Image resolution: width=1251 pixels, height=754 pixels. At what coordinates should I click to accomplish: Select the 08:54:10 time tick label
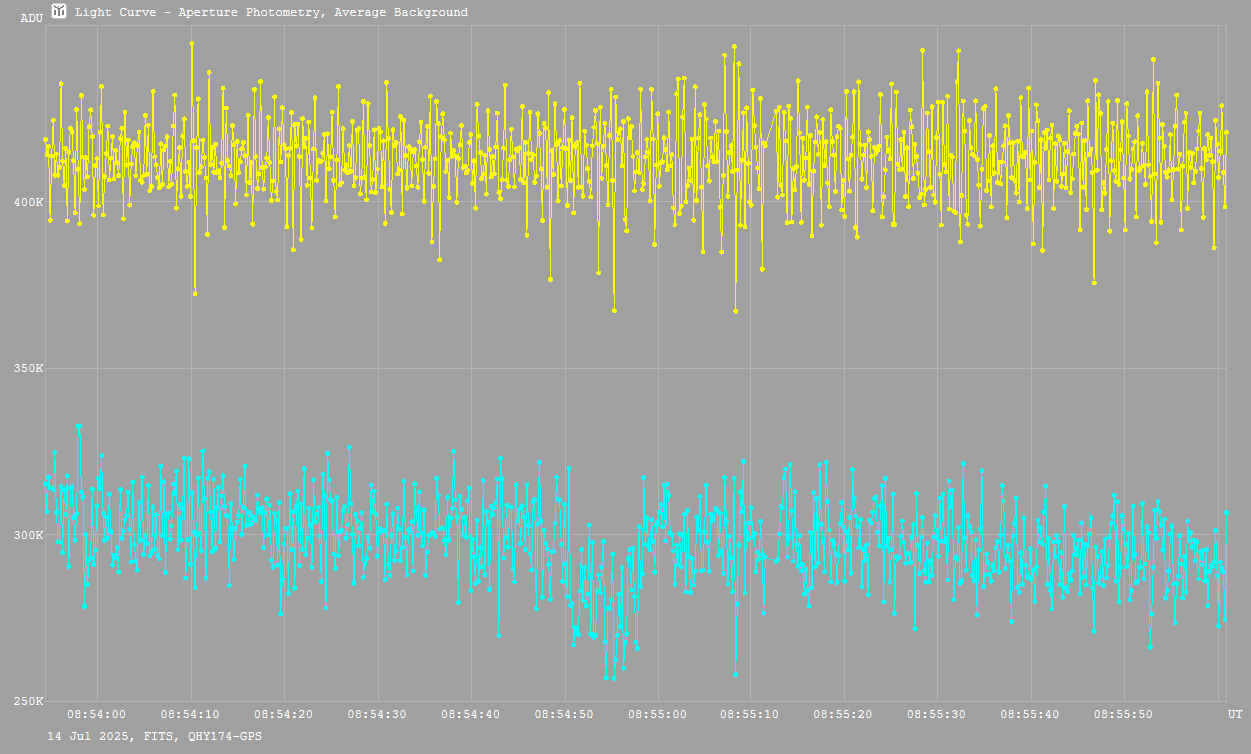click(x=190, y=714)
